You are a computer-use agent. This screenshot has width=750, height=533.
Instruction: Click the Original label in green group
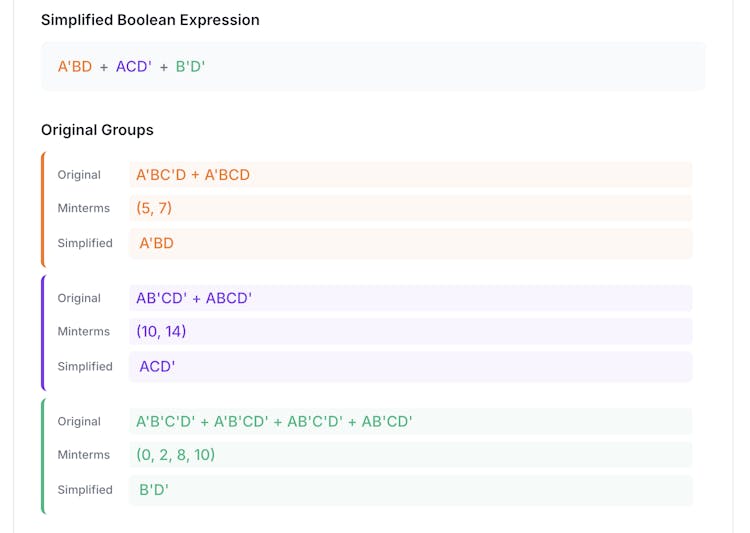pos(79,422)
